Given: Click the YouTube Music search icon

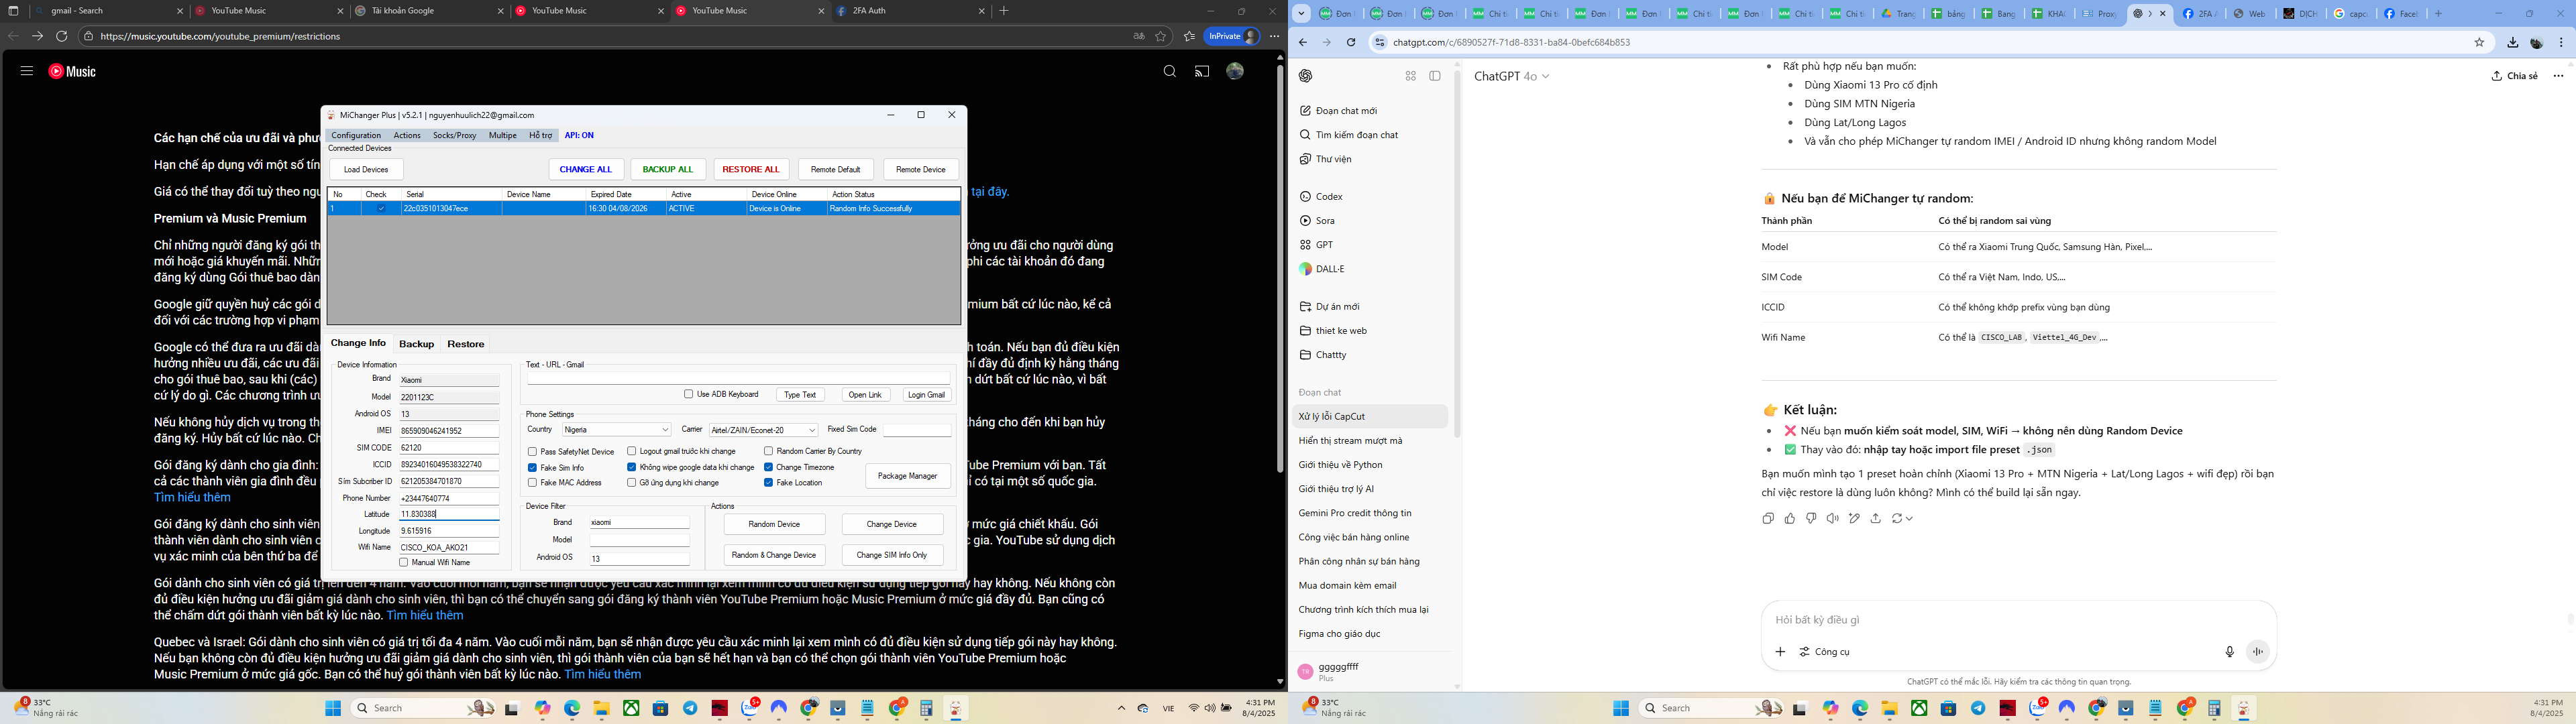Looking at the screenshot, I should tap(1169, 71).
